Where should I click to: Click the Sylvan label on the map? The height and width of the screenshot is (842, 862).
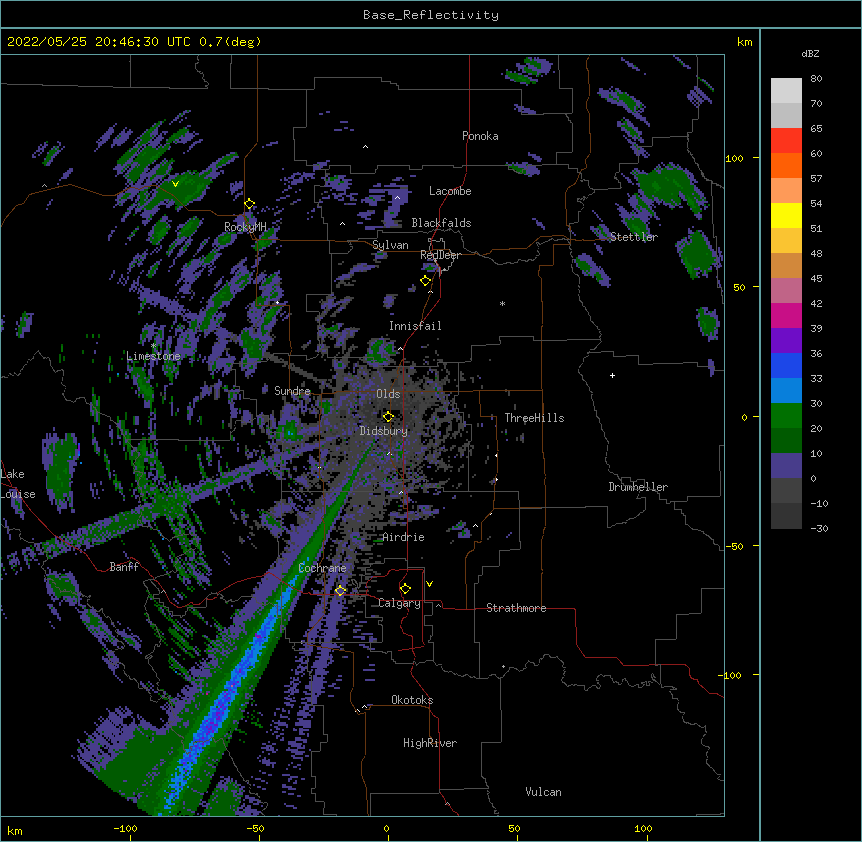[390, 245]
